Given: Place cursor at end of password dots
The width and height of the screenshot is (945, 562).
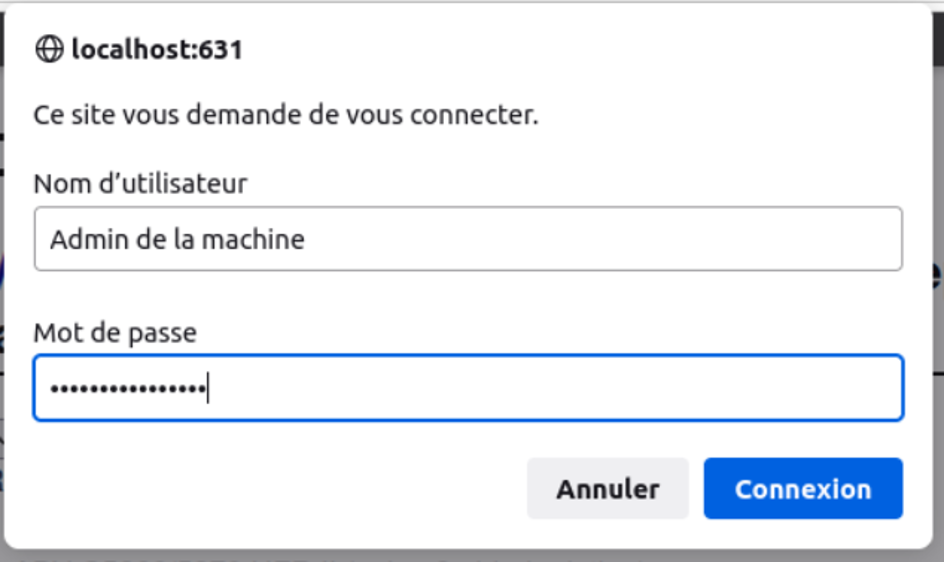Looking at the screenshot, I should coord(207,388).
